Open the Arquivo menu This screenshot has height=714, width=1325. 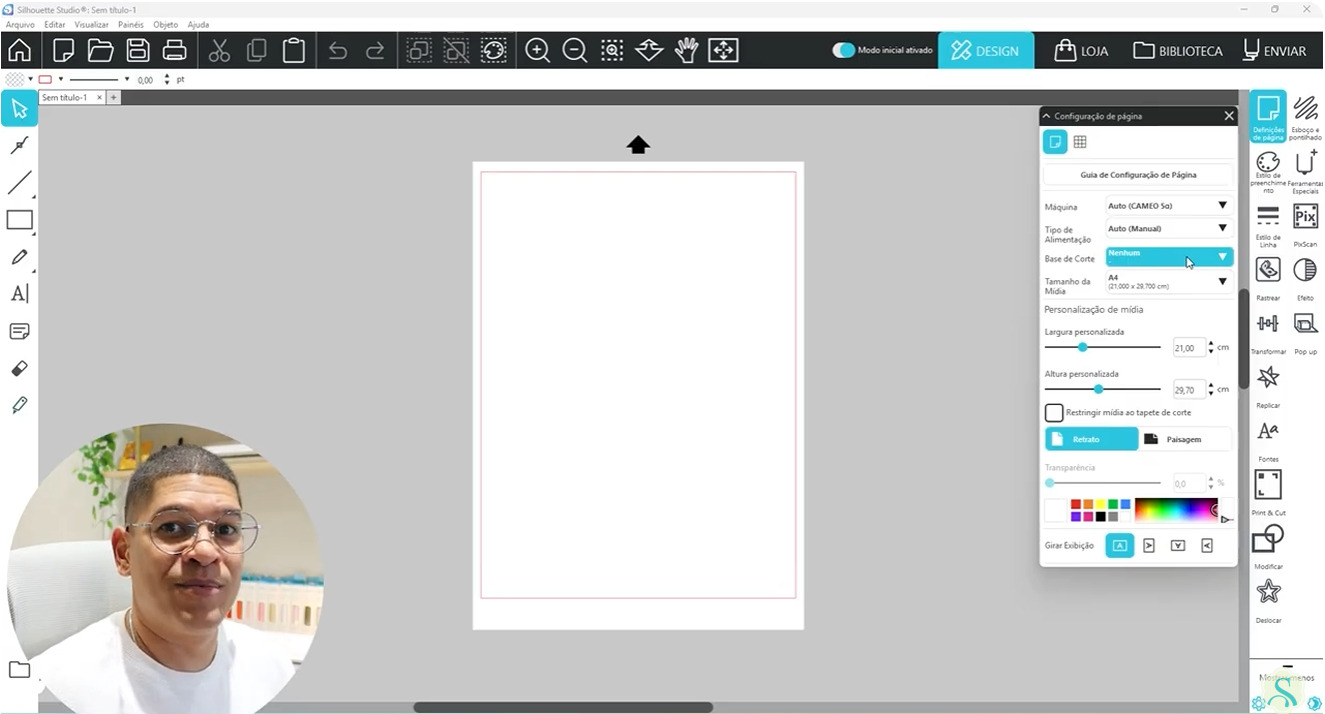pos(20,24)
